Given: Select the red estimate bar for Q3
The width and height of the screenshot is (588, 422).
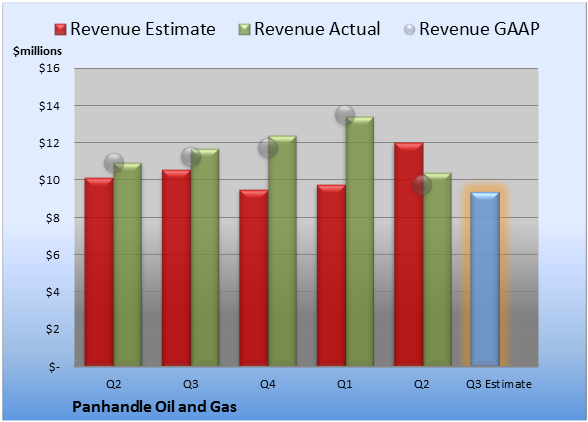Looking at the screenshot, I should coord(176,268).
